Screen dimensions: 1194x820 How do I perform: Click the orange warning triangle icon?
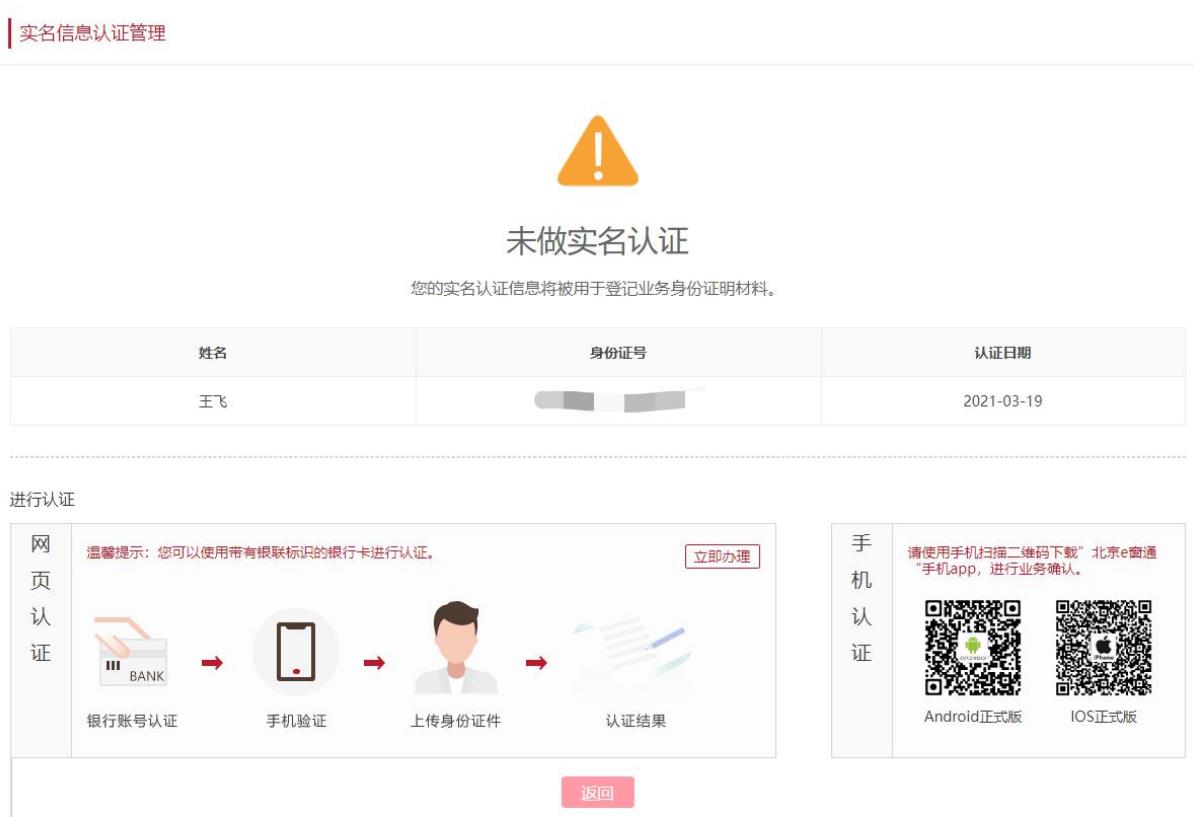point(597,152)
